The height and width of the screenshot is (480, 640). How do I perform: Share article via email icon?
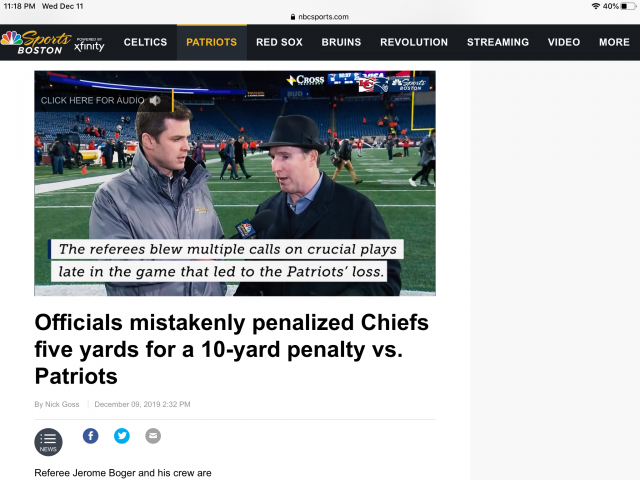[152, 436]
